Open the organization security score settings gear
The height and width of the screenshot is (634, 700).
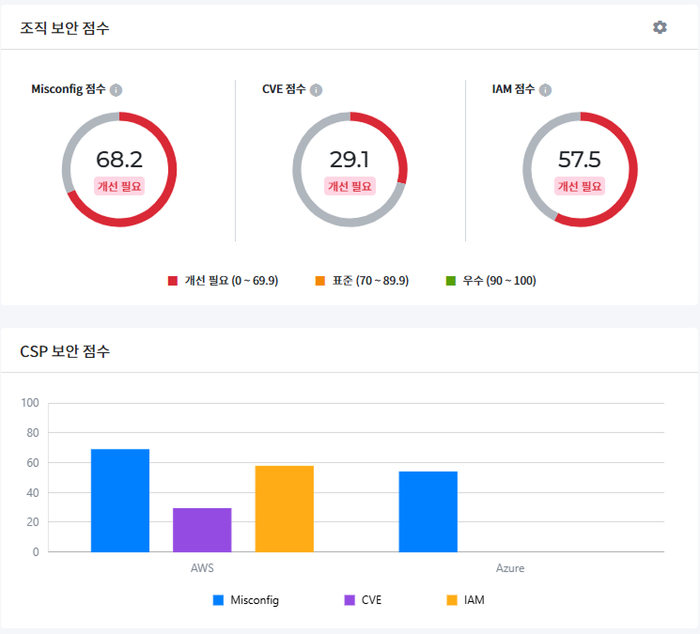pyautogui.click(x=659, y=27)
